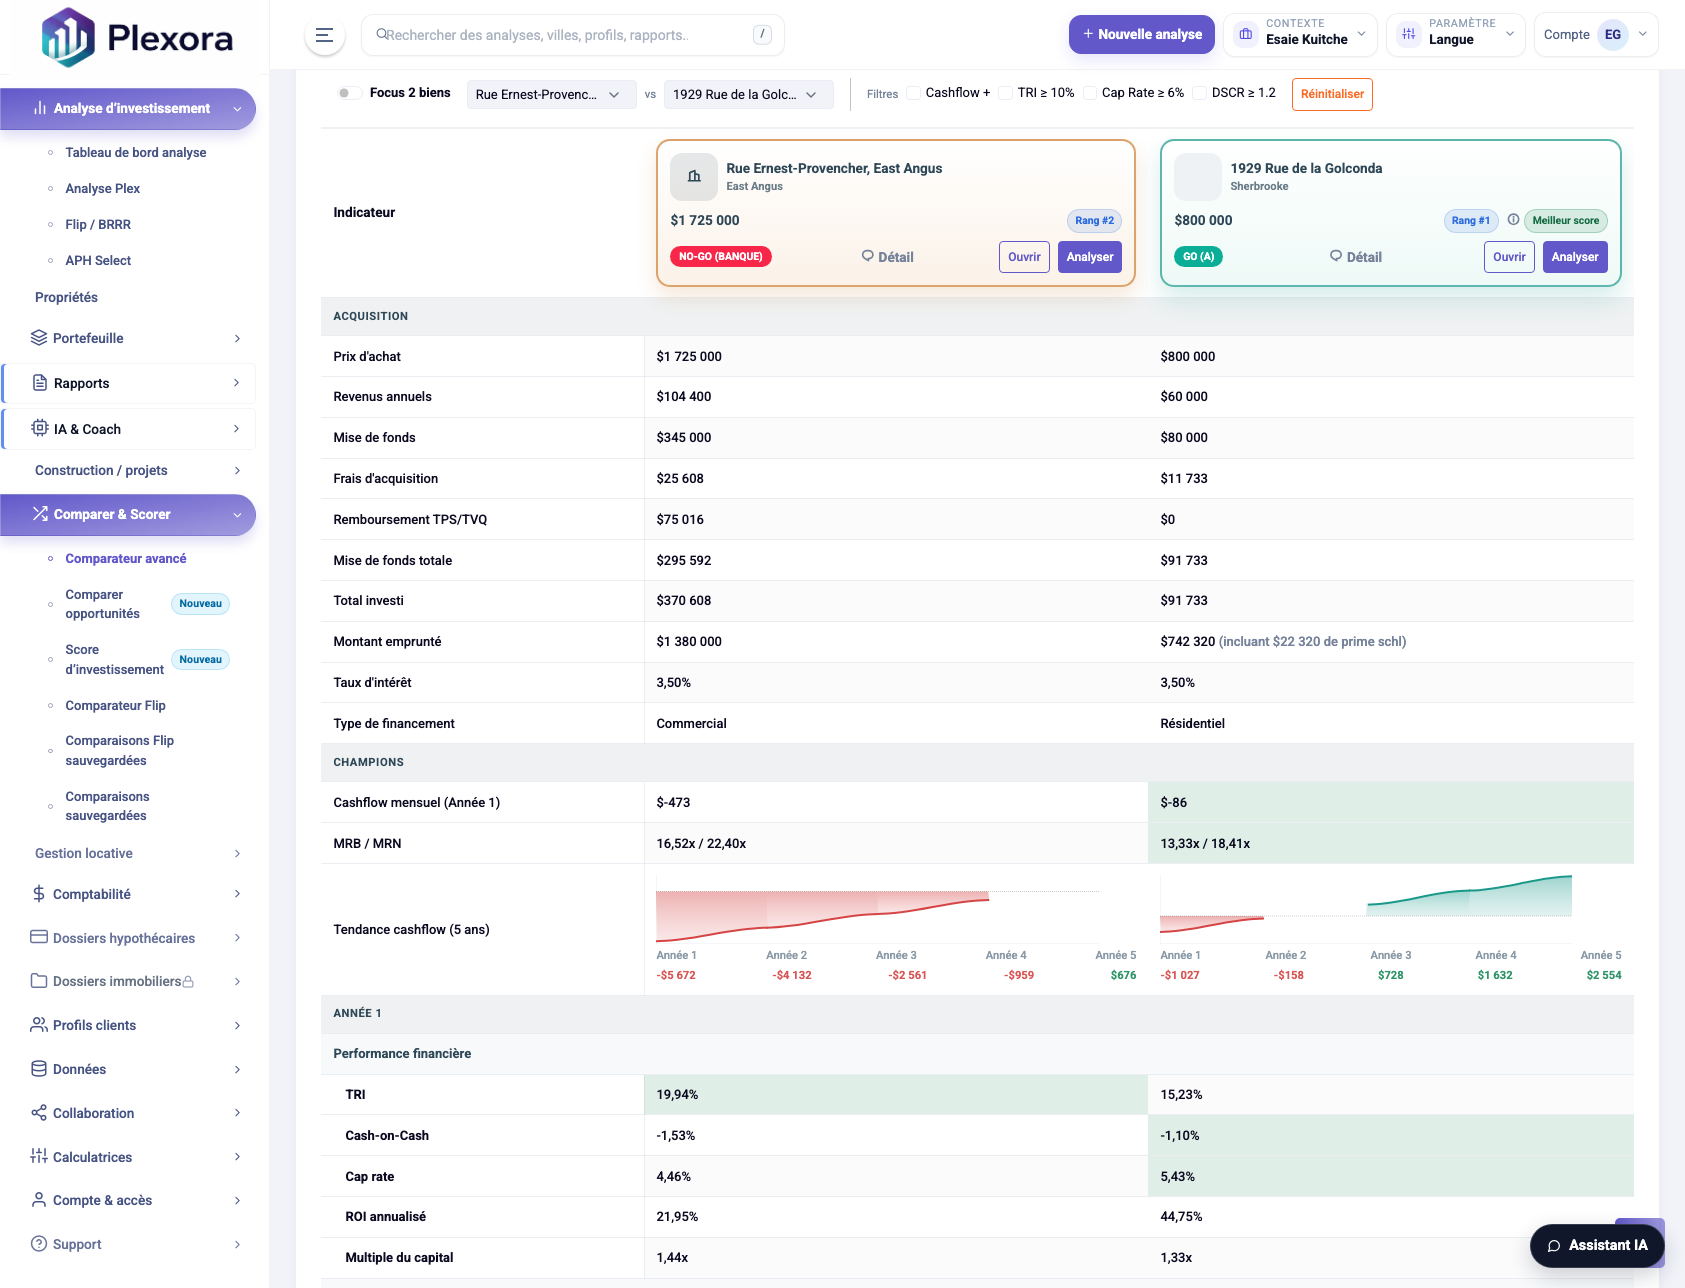Select Tableau de bord analyse menu item
This screenshot has width=1685, height=1288.
pyautogui.click(x=135, y=152)
